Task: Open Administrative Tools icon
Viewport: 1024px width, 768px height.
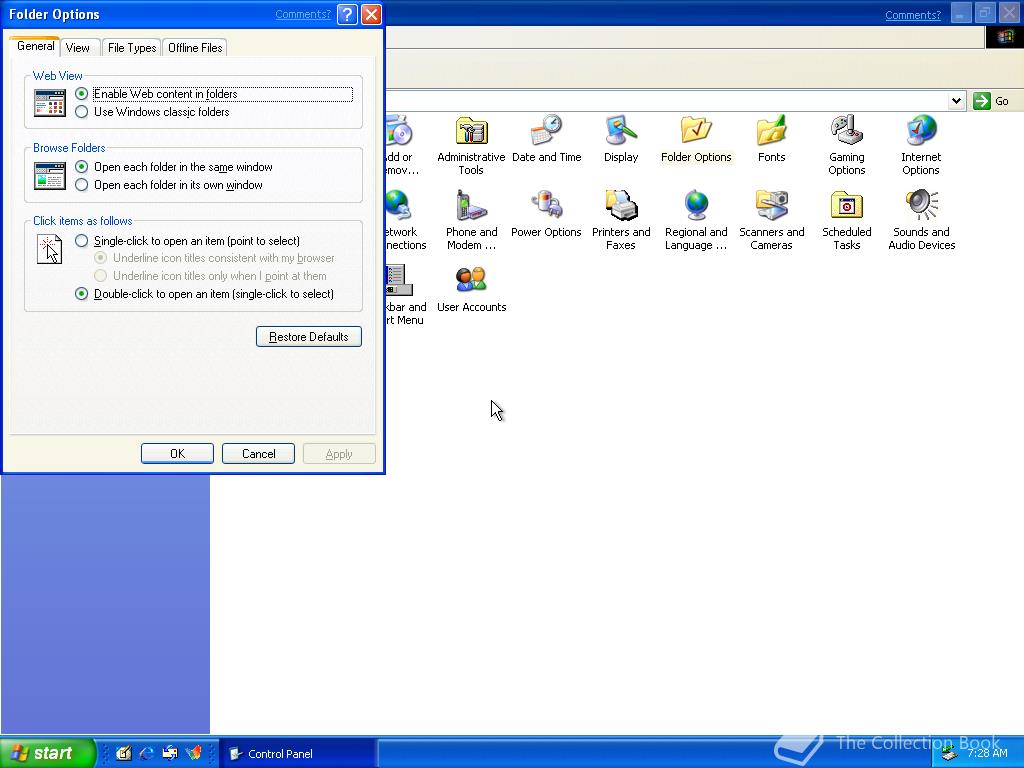Action: tap(471, 145)
